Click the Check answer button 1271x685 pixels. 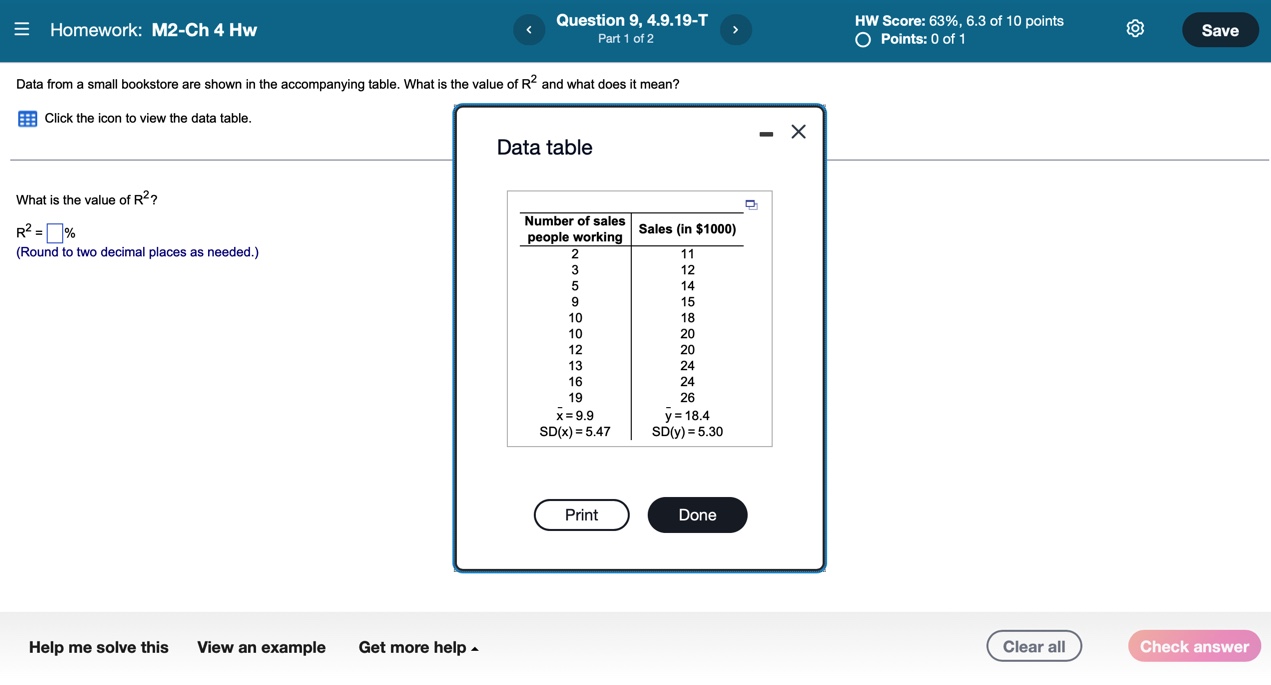(1194, 646)
